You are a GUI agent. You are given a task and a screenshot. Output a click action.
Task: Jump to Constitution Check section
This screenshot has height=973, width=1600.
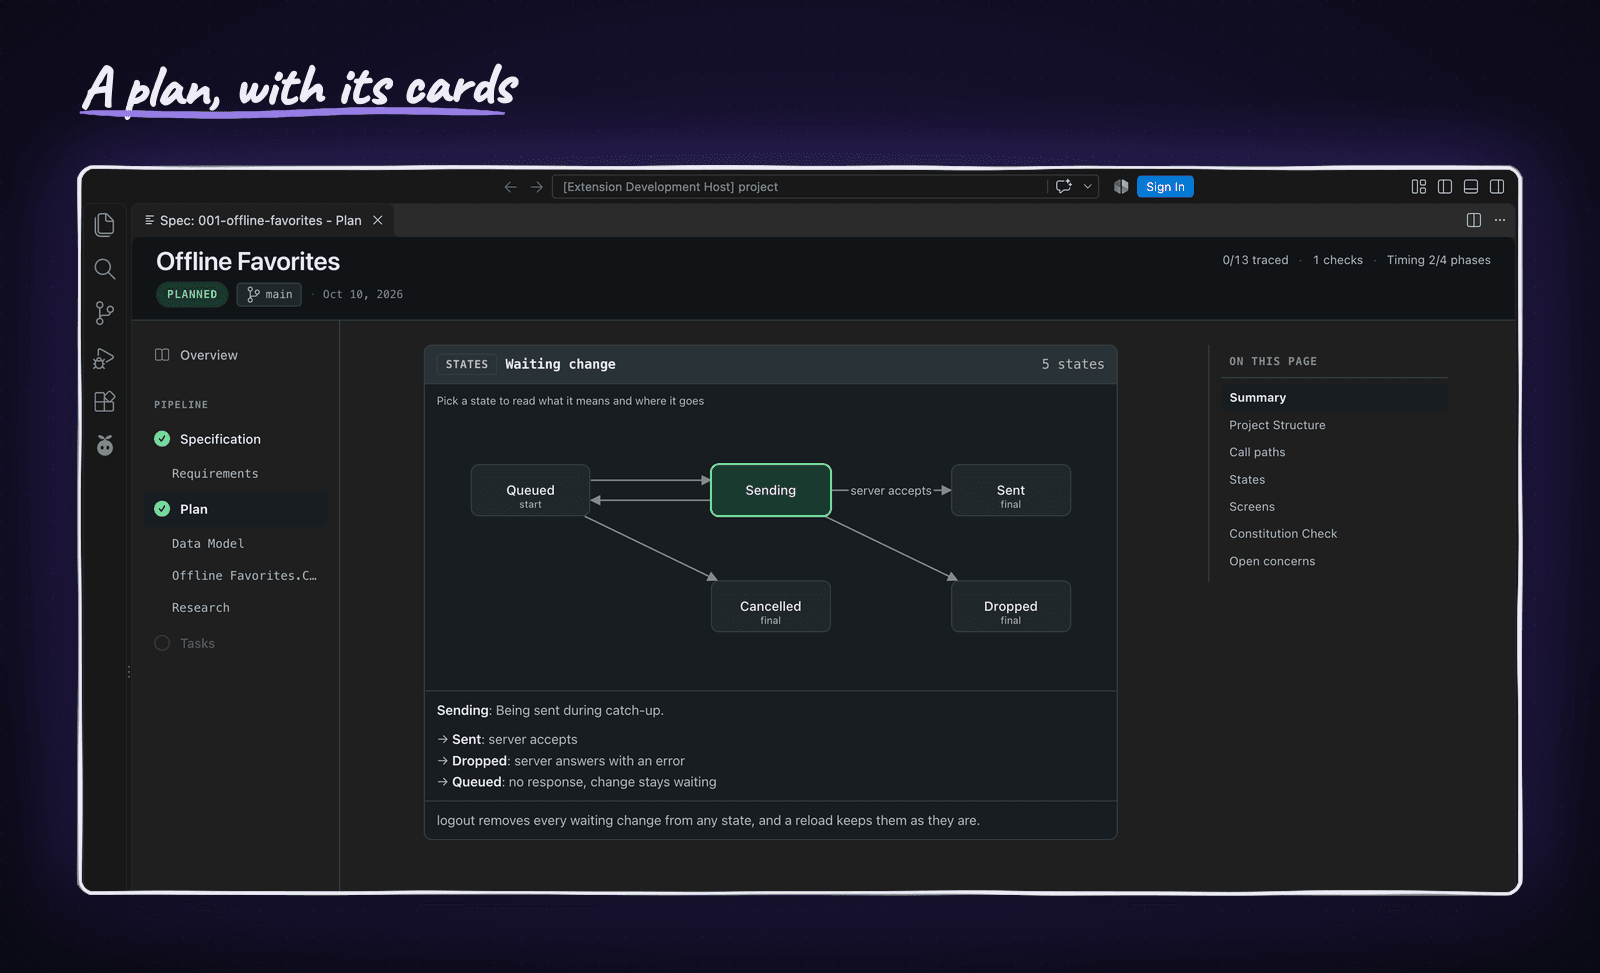(1283, 534)
